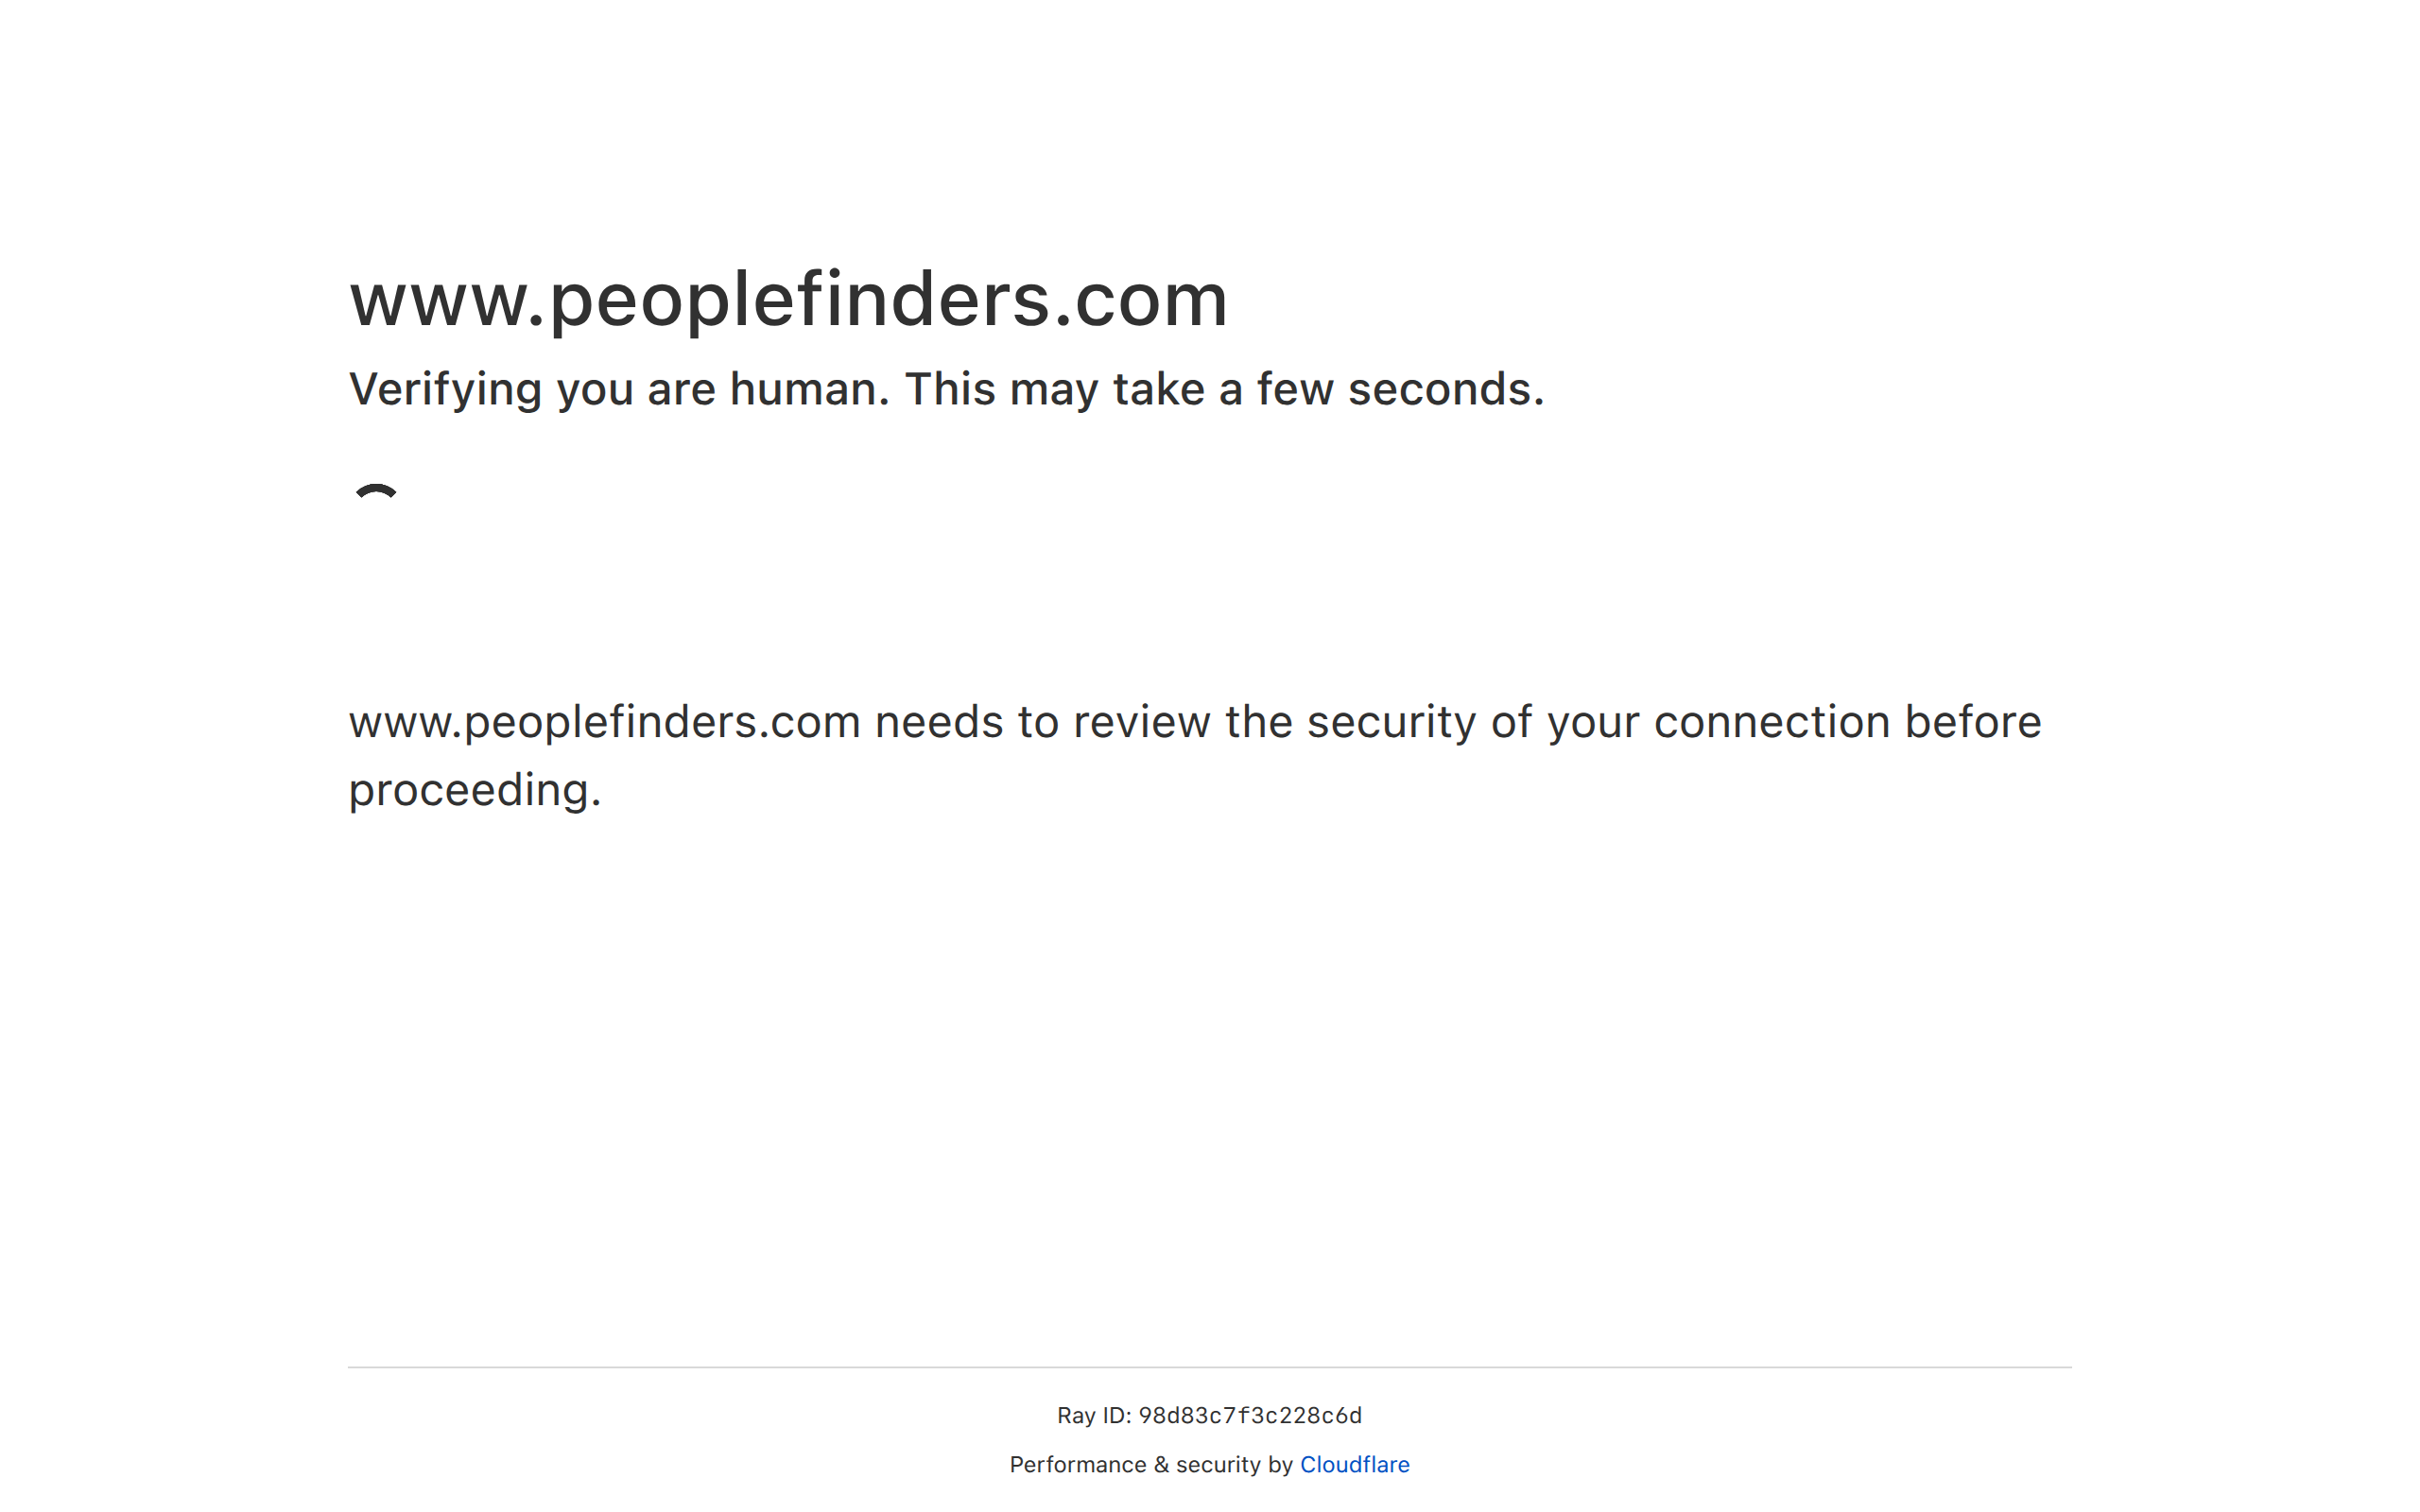Open the Cloudflare link in footer
Screen dimensions: 2420x1512
click(x=1354, y=1465)
